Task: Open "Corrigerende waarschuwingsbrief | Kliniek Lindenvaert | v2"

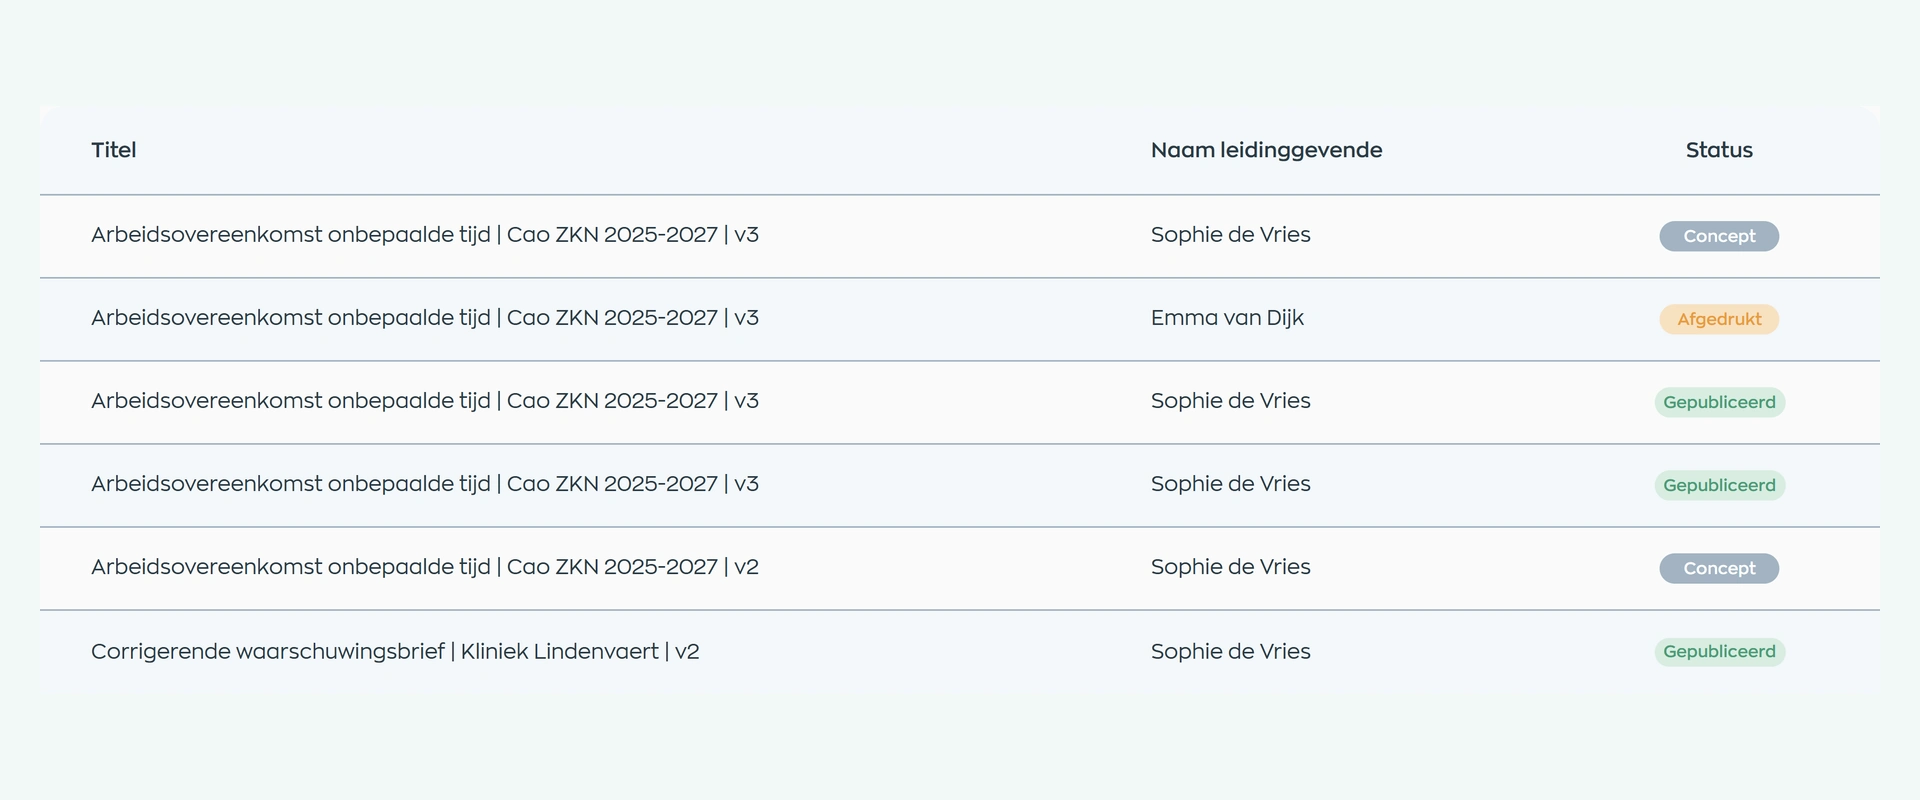Action: pyautogui.click(x=395, y=652)
